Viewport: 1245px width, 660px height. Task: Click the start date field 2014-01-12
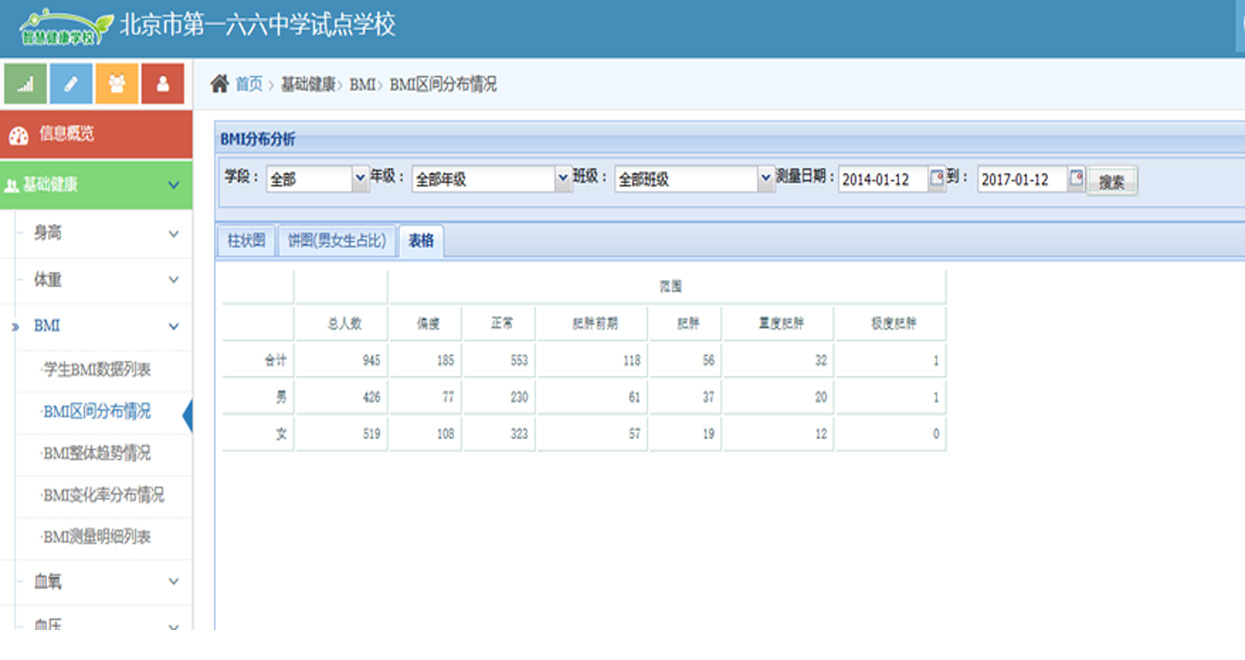point(882,180)
